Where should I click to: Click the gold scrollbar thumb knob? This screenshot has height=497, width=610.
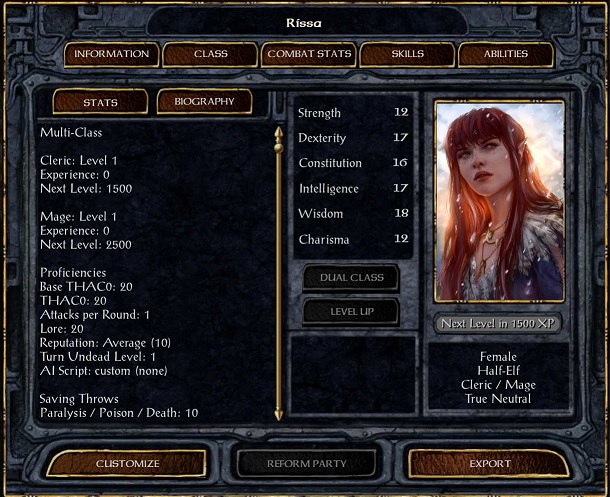[x=279, y=148]
